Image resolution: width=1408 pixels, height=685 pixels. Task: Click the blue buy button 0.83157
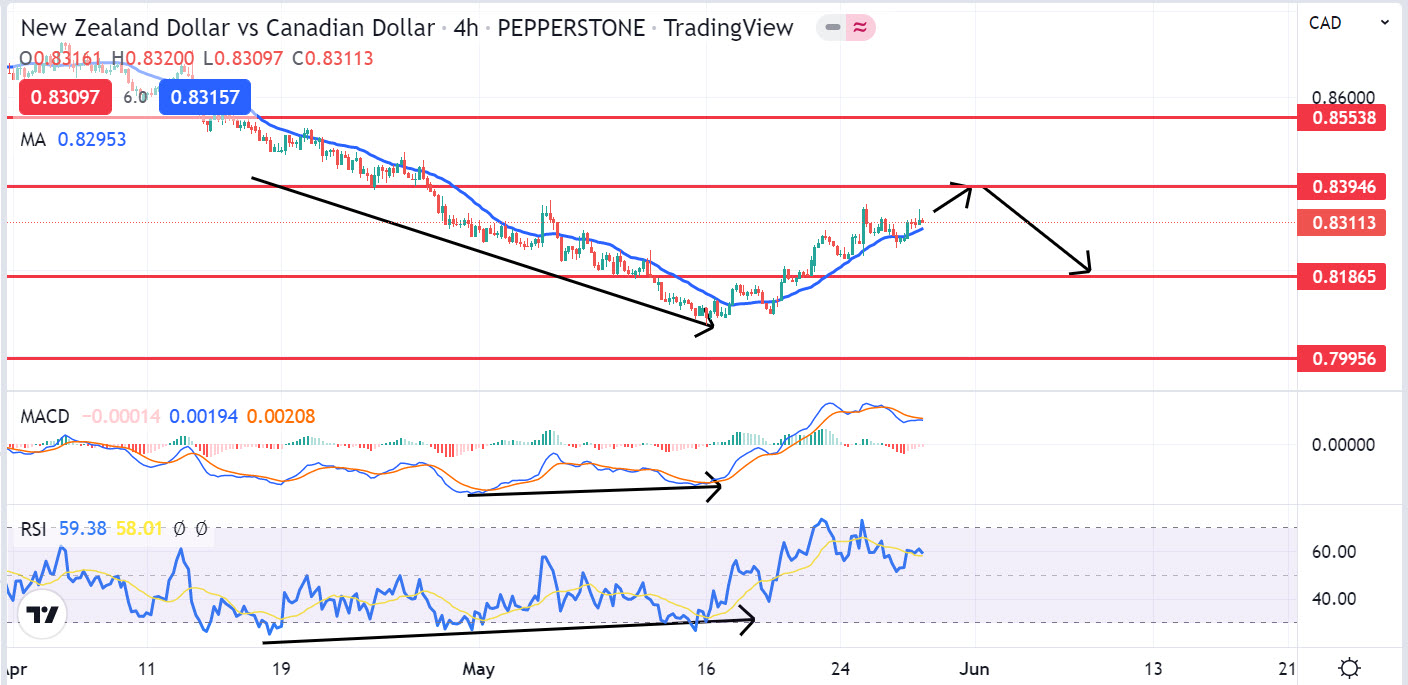[203, 97]
